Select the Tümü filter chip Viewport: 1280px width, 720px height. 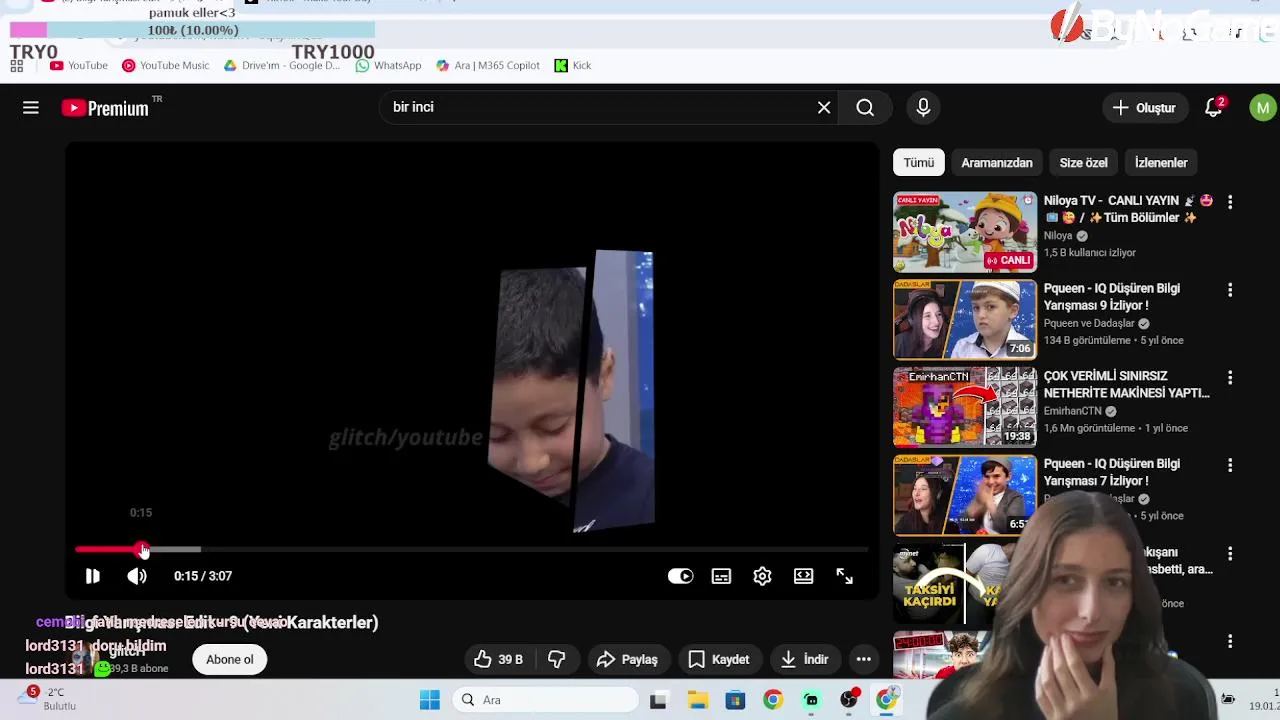tap(918, 163)
